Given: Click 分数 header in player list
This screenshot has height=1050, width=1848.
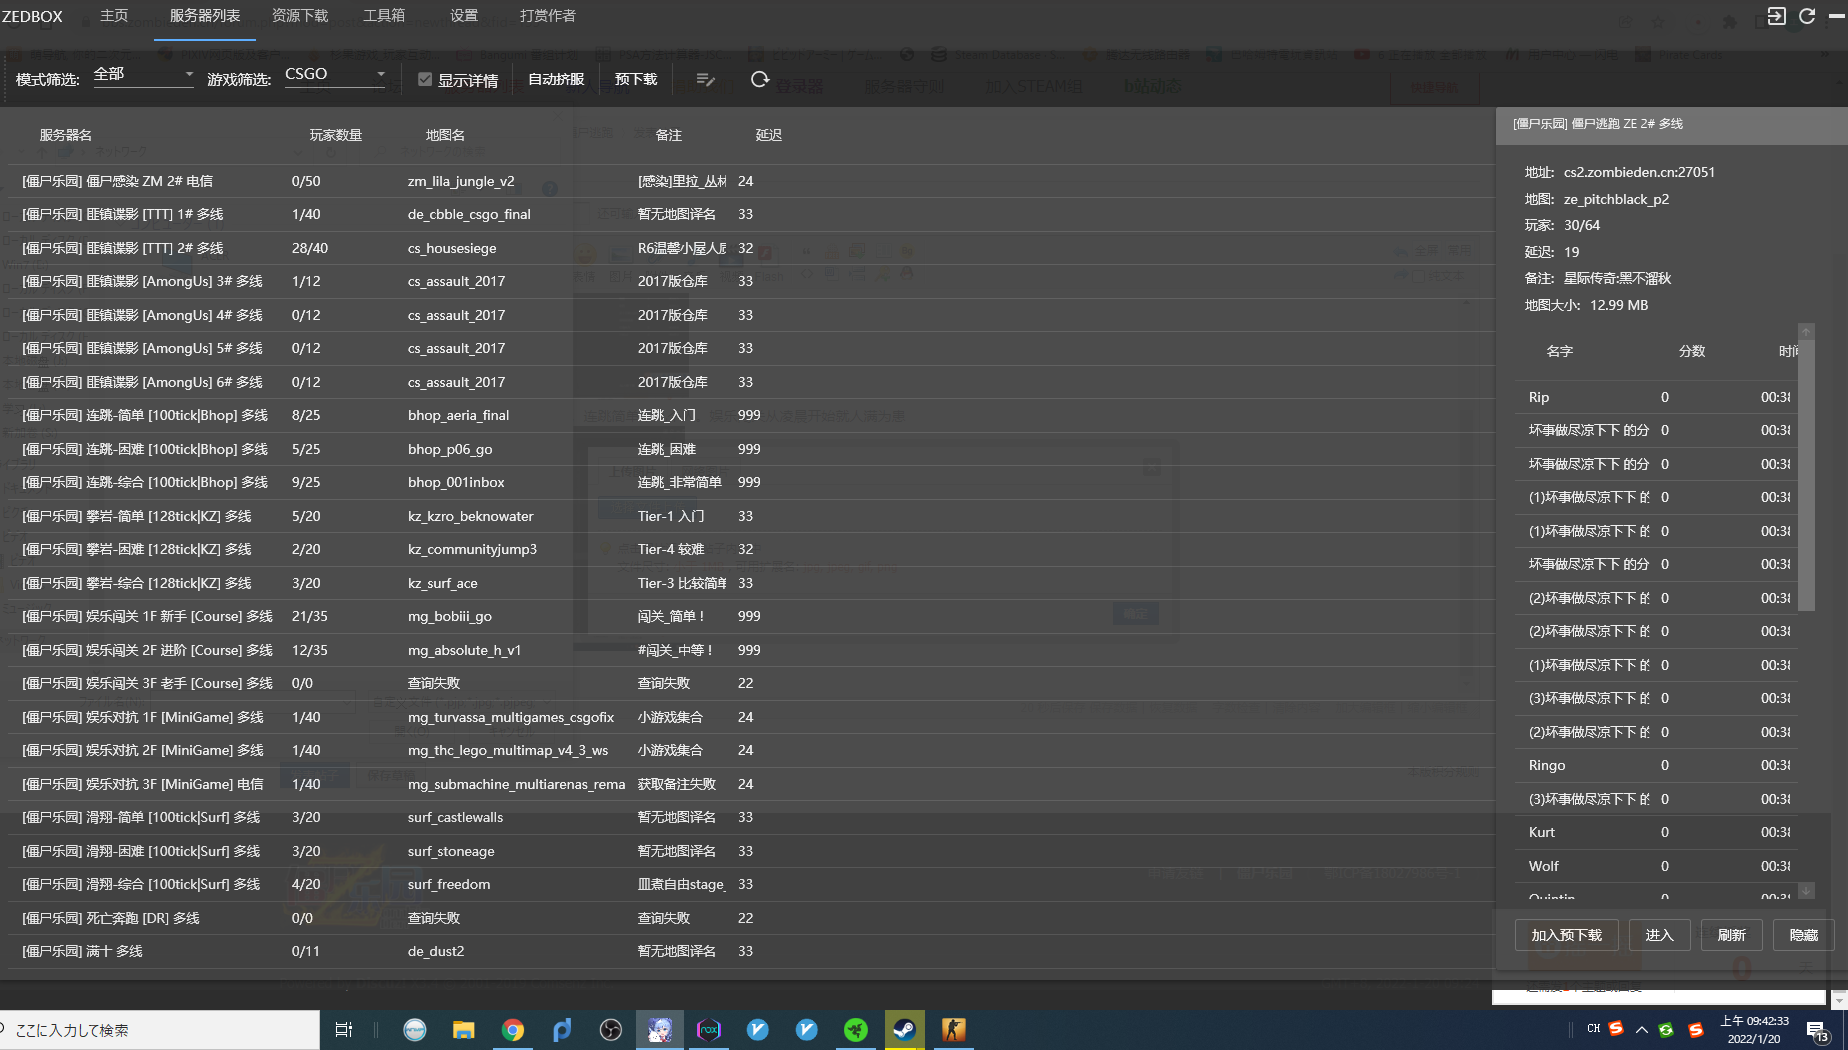Looking at the screenshot, I should [1692, 351].
